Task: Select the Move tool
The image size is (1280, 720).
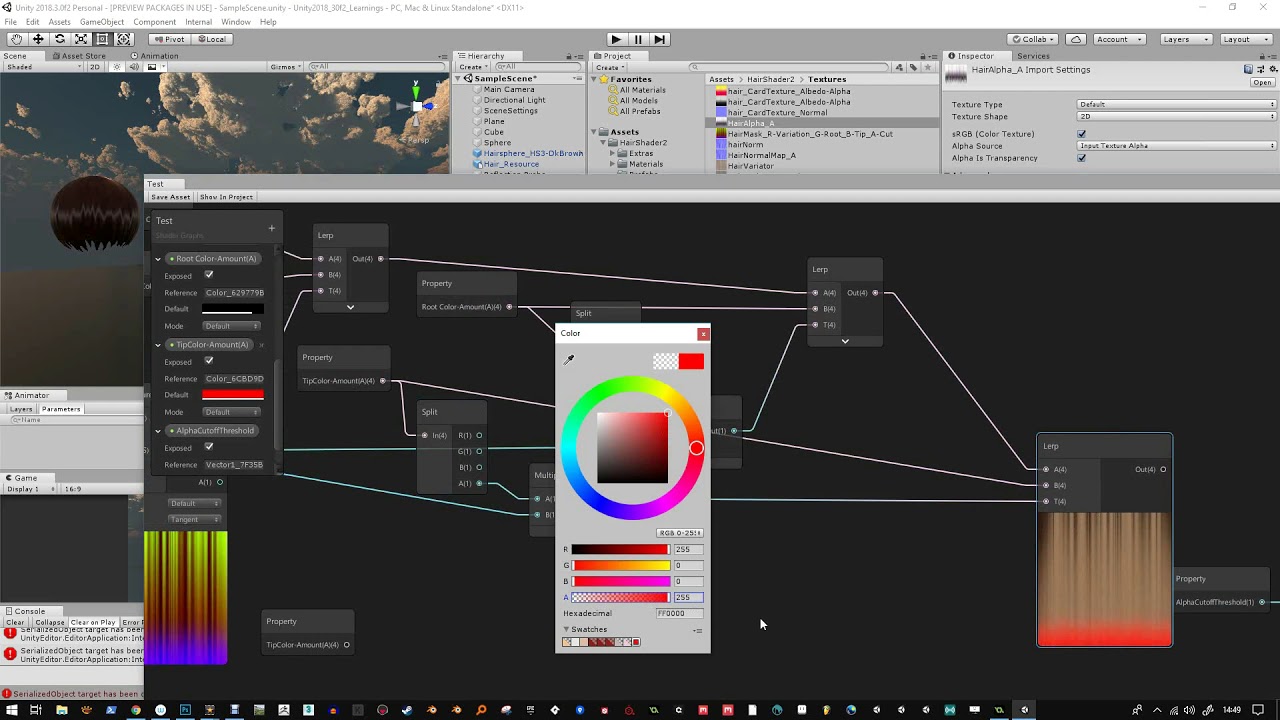Action: [x=38, y=39]
